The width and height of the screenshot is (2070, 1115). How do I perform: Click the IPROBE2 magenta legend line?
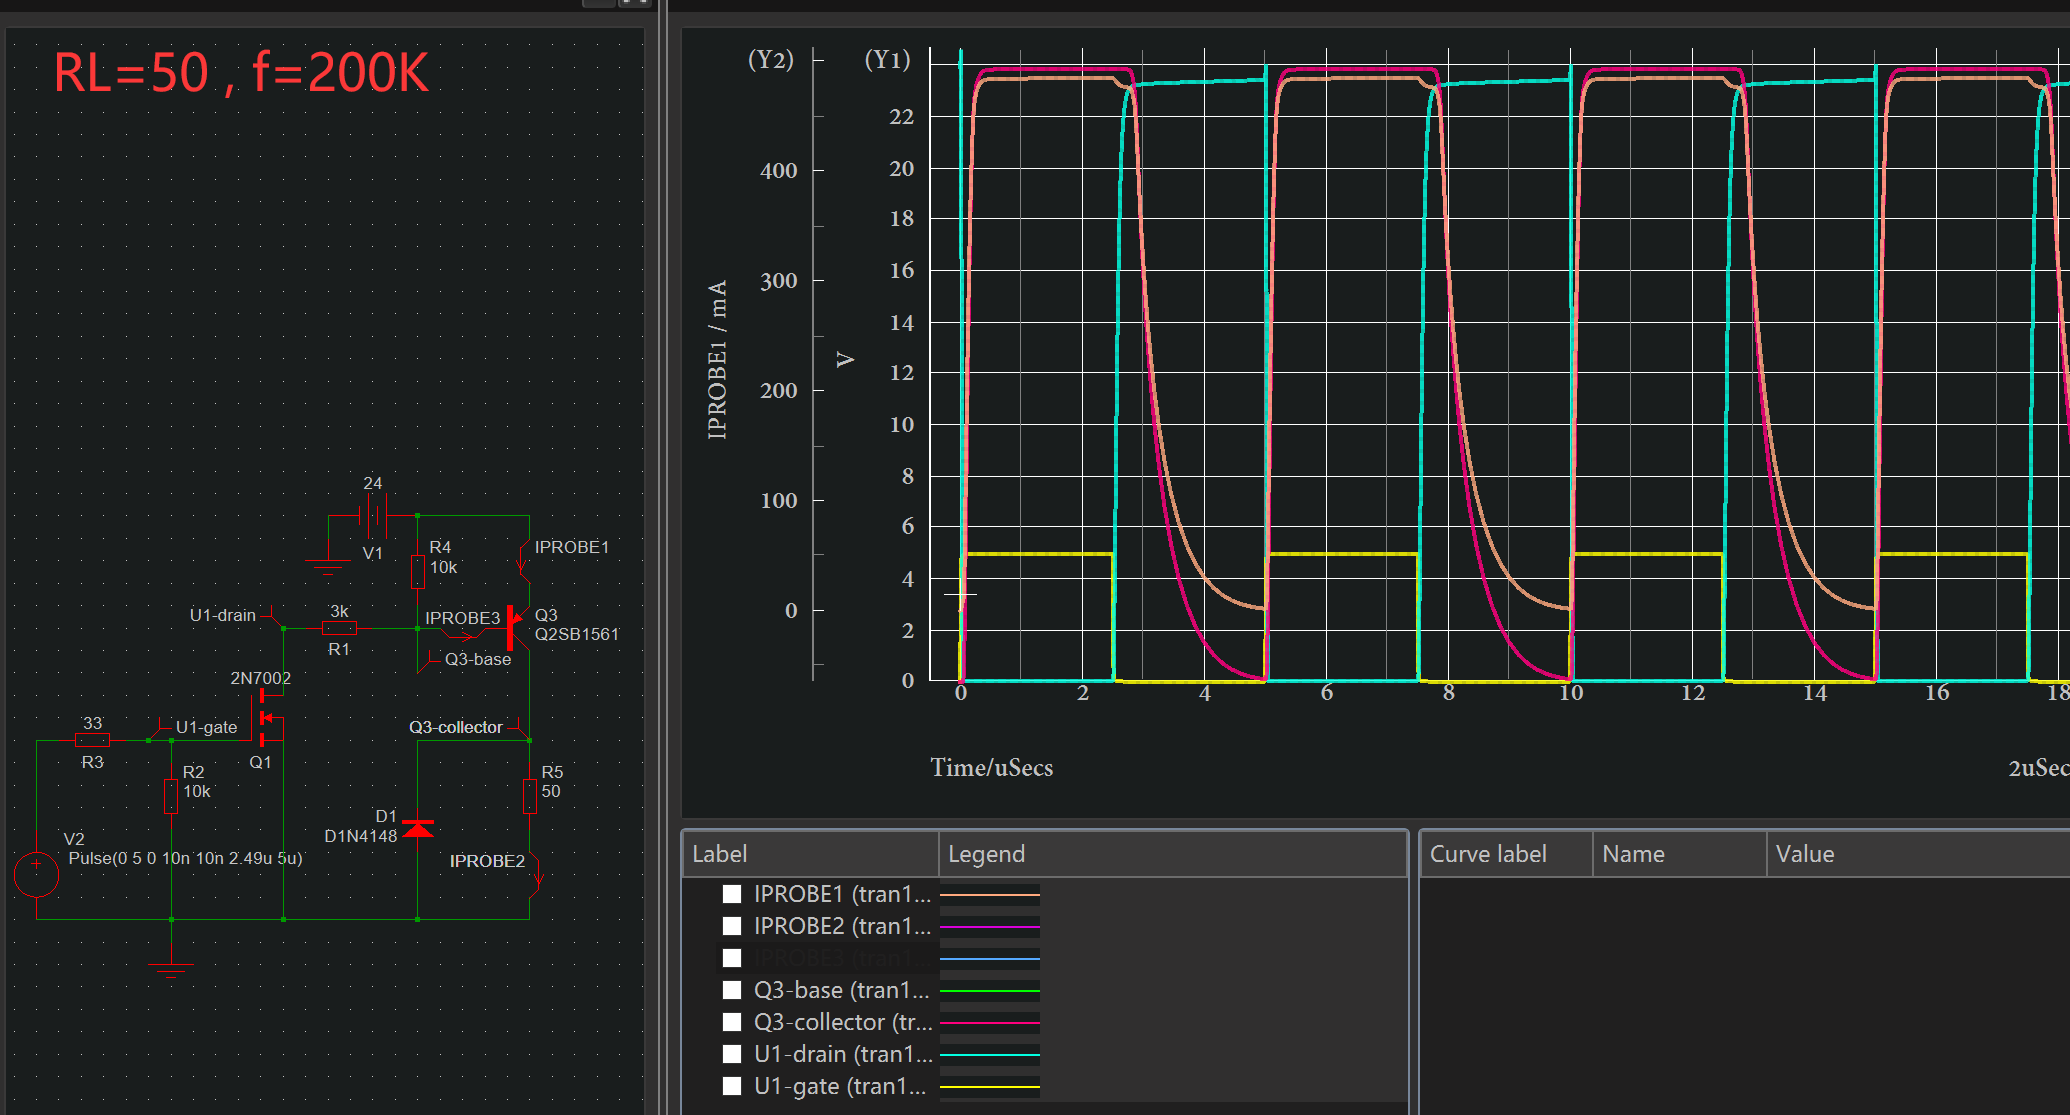(990, 926)
